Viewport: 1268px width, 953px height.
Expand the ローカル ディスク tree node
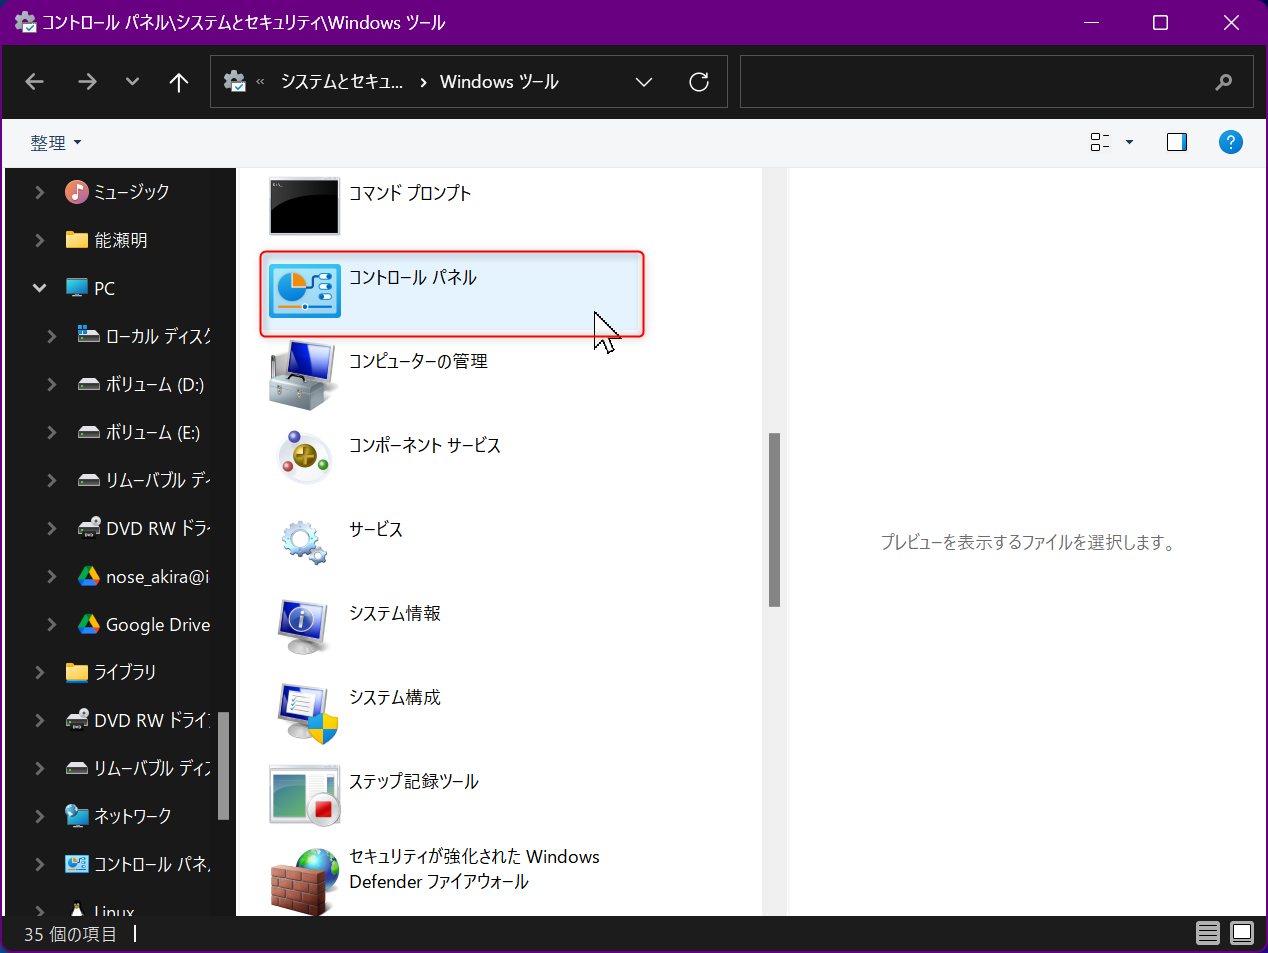(x=52, y=336)
